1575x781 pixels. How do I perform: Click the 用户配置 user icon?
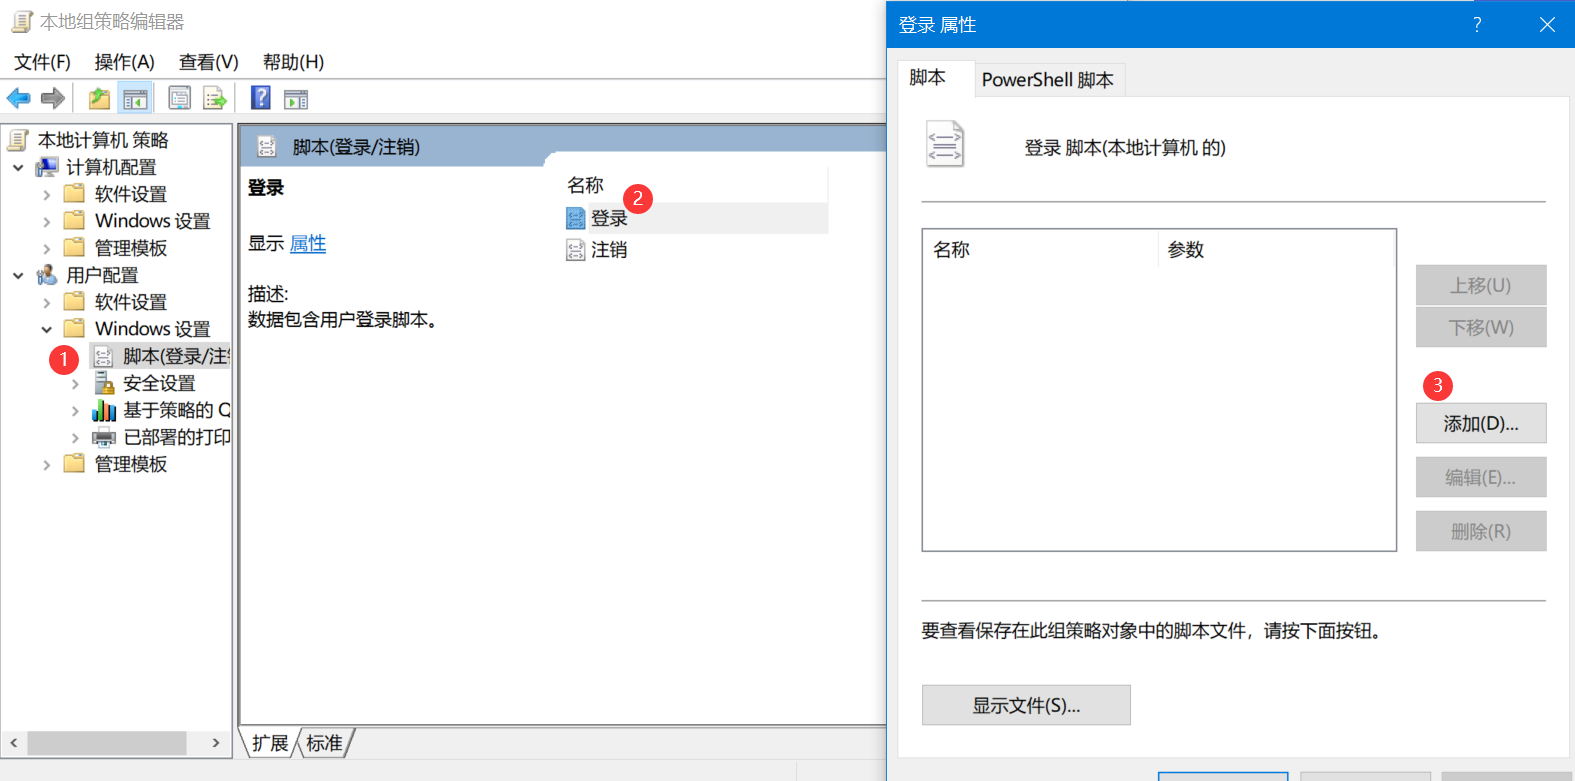coord(46,274)
